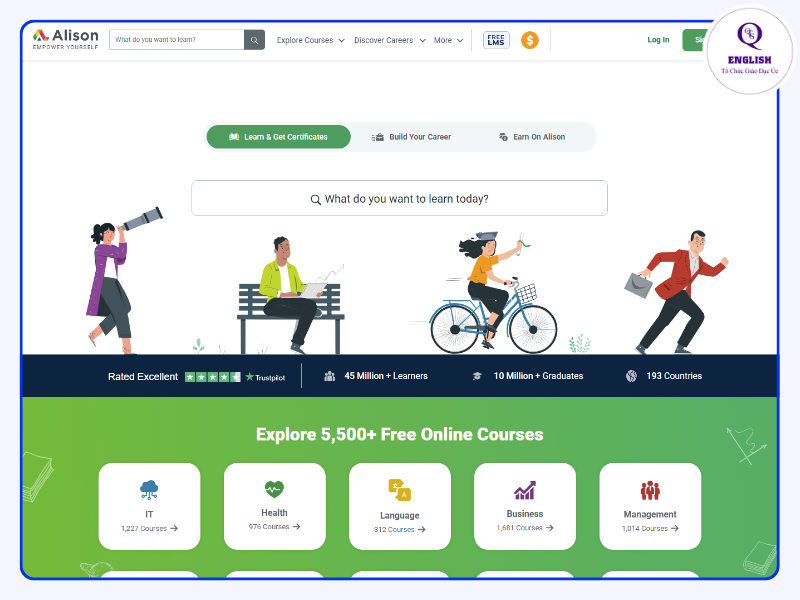
Task: Click the Trustpilot star rating
Action: point(213,377)
